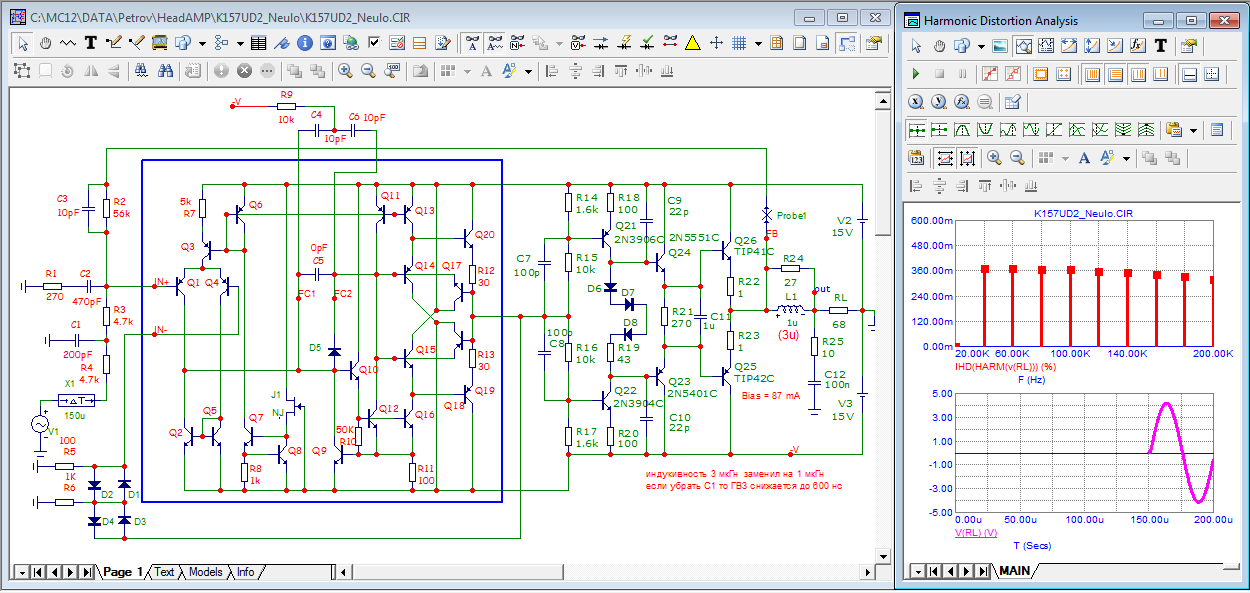Screen dimensions: 1250x593
Task: Click the Pan hand tool in the schematic toolbar
Action: [45, 43]
